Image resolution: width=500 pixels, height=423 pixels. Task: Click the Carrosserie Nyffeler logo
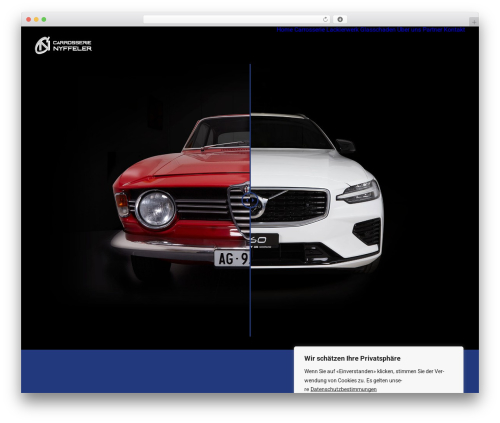63,45
